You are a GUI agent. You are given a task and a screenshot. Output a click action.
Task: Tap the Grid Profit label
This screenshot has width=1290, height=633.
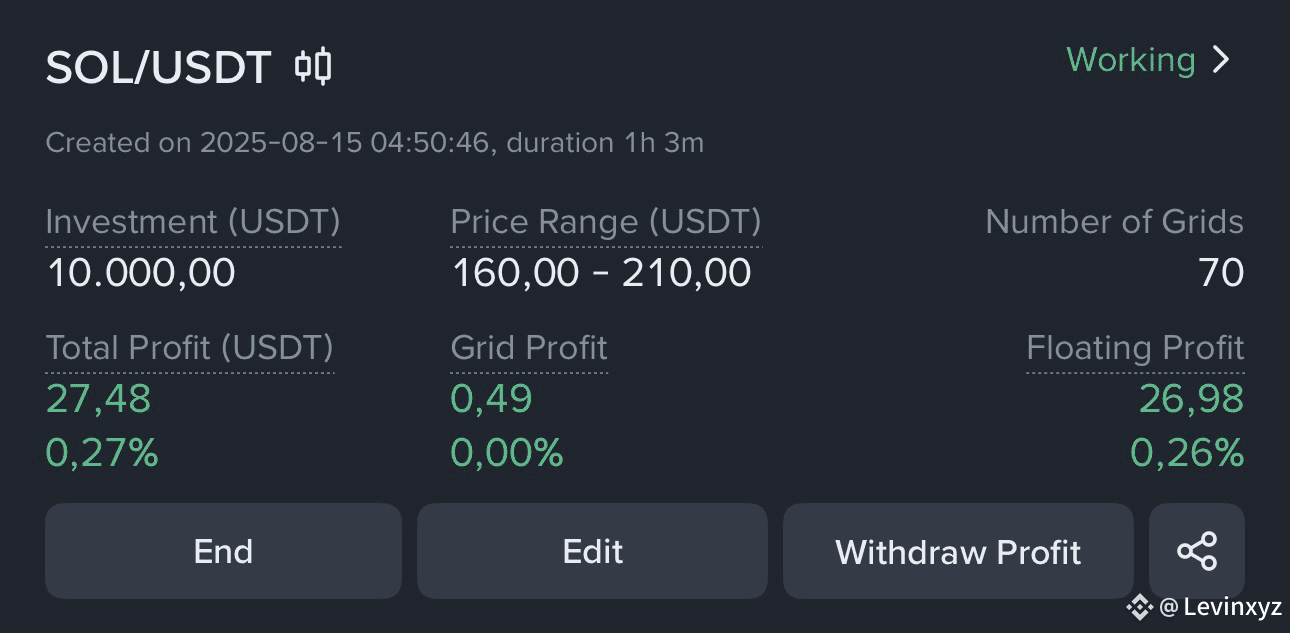coord(529,348)
